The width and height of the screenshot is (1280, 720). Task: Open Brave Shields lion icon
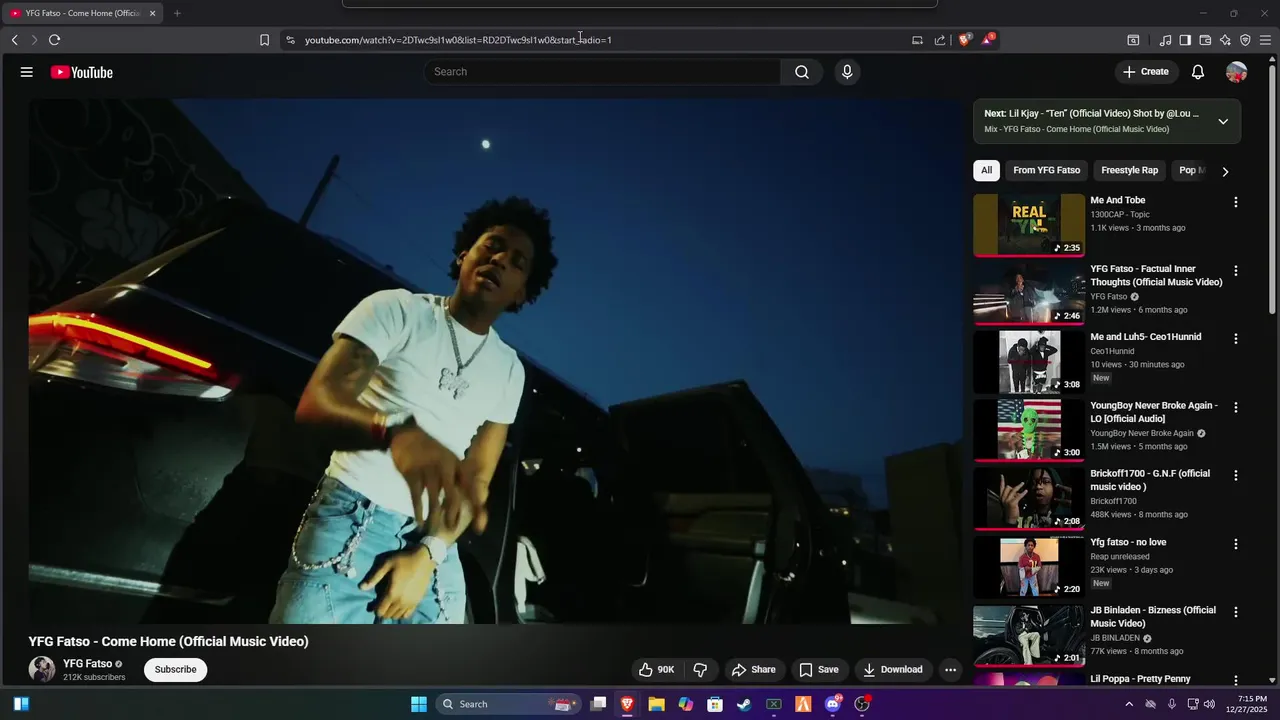point(965,40)
